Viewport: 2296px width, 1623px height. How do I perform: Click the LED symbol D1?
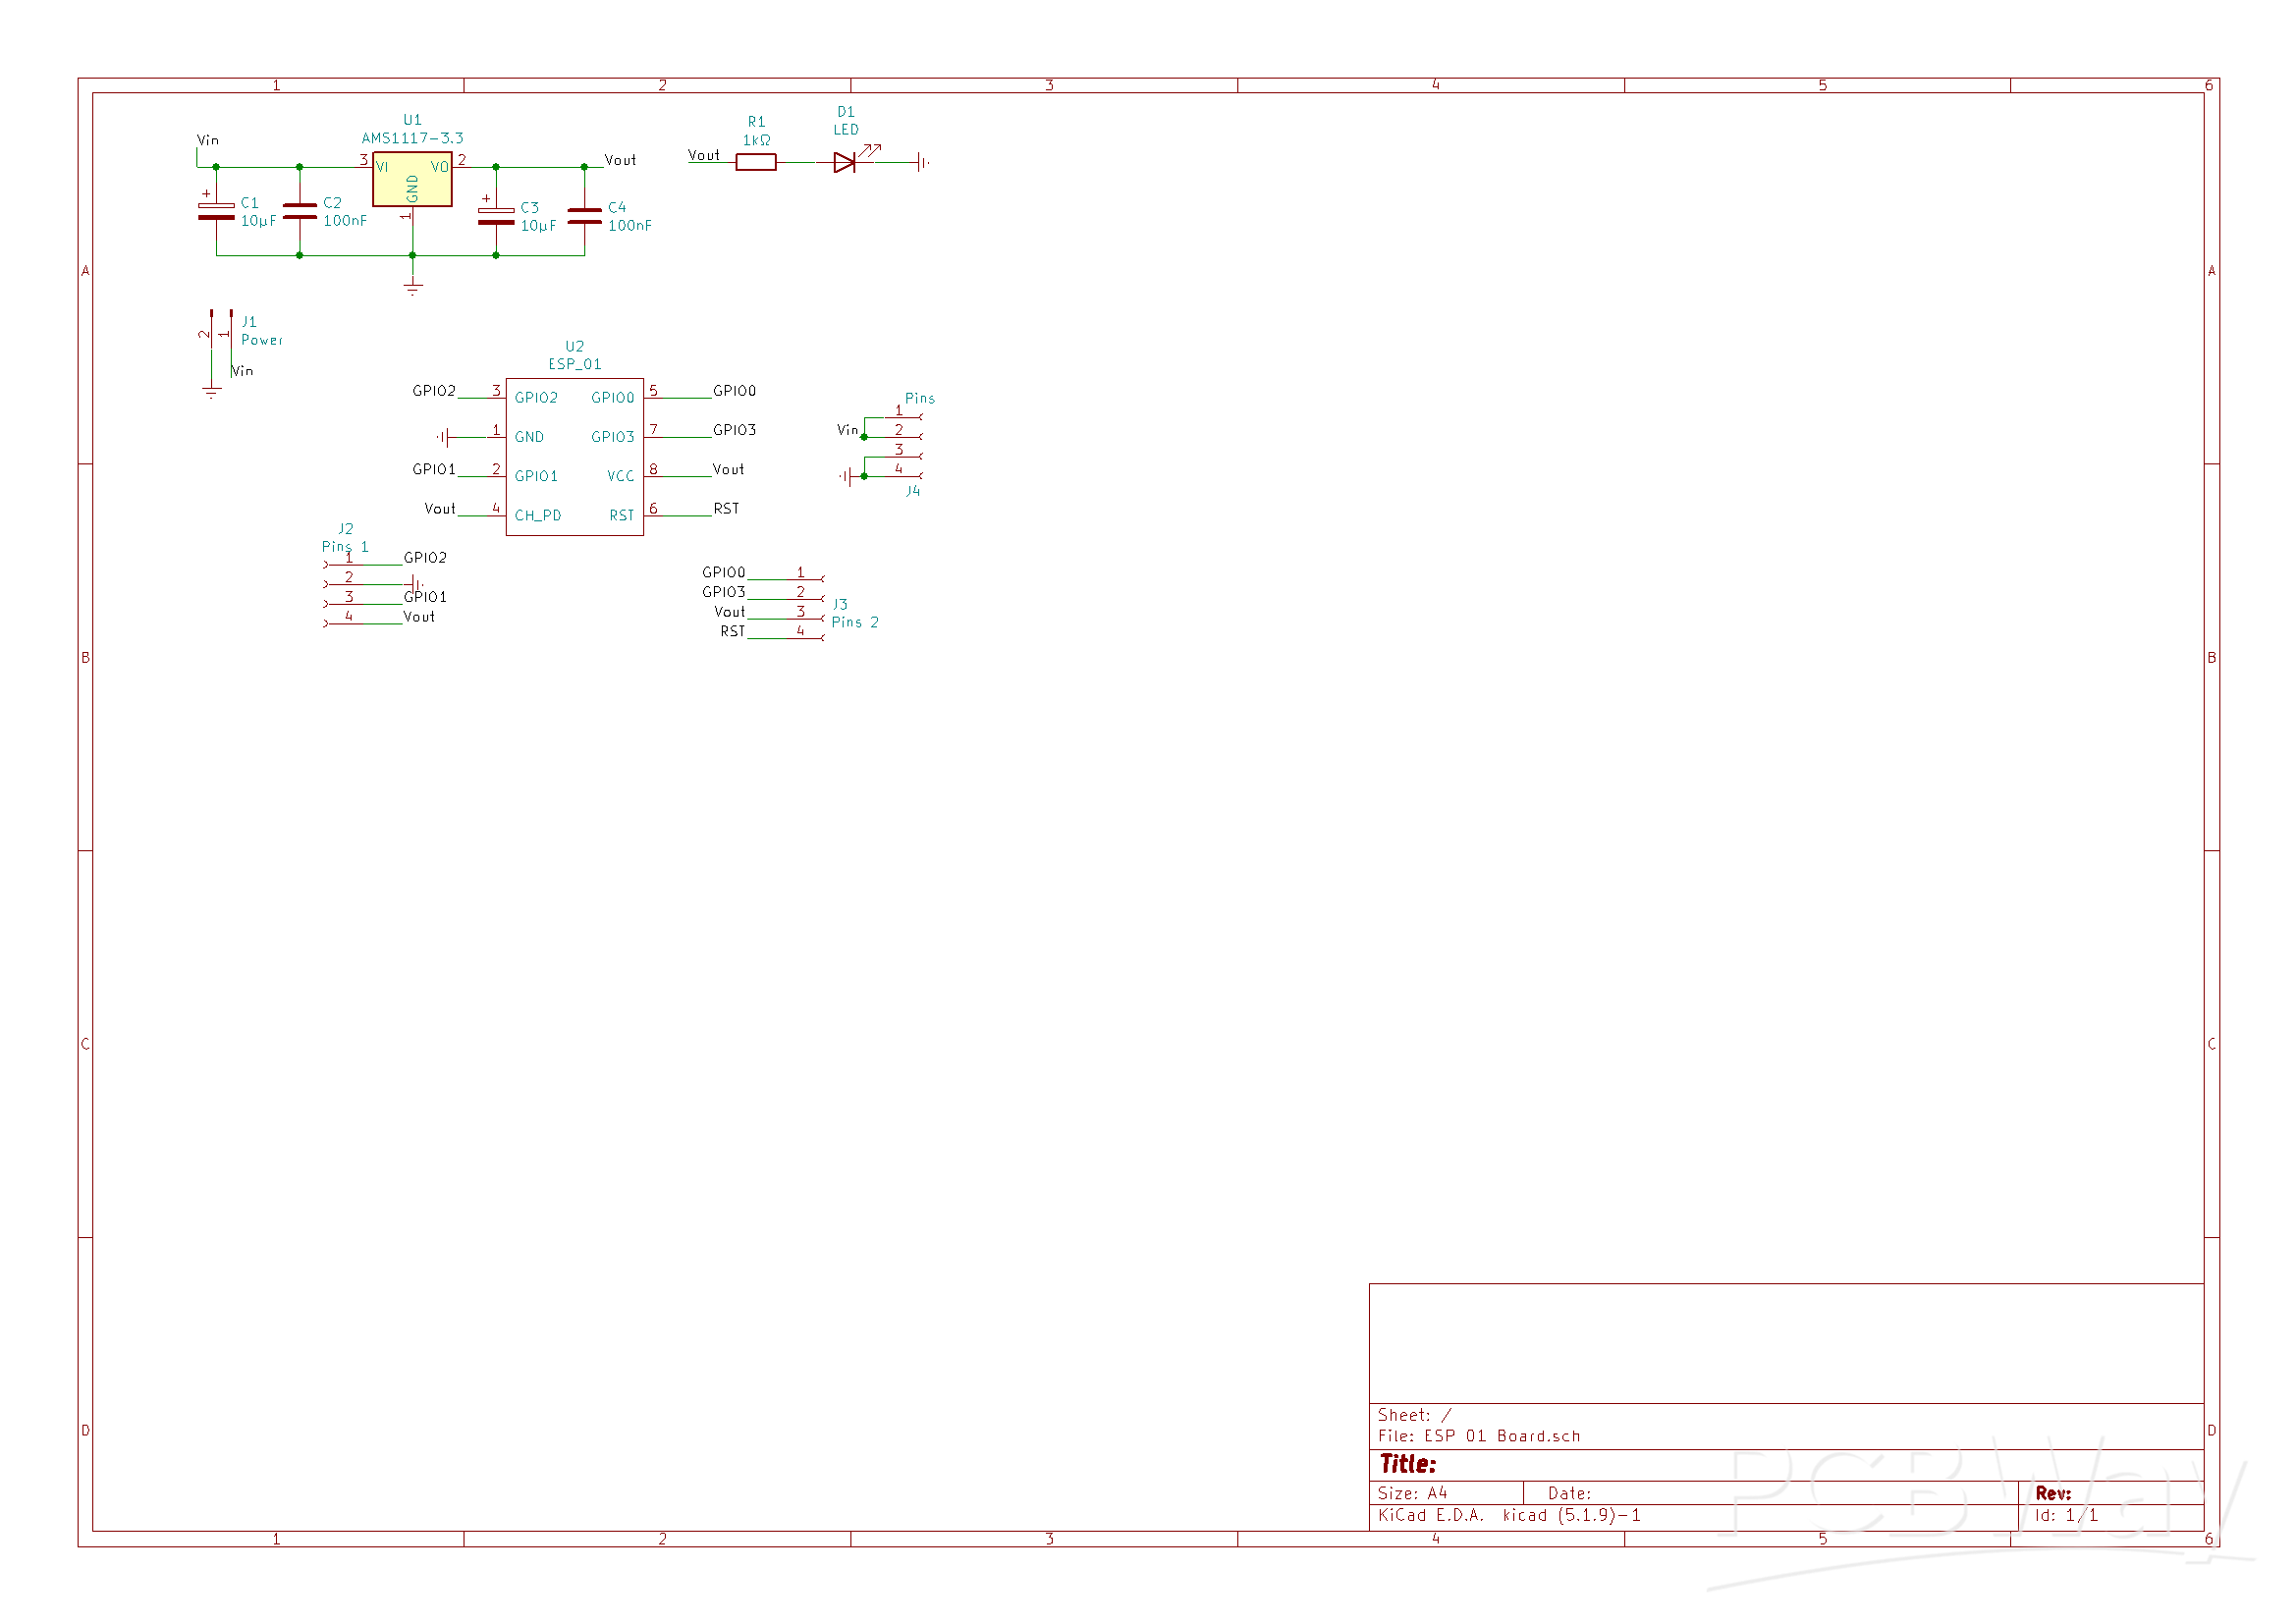tap(845, 162)
